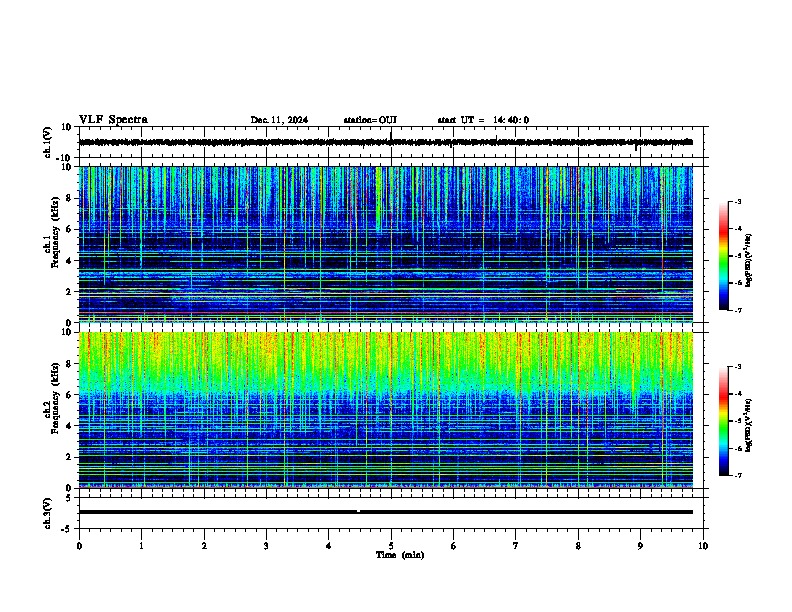Click the "6" kHz tick on ch.2 frequency axis

pyautogui.click(x=70, y=395)
